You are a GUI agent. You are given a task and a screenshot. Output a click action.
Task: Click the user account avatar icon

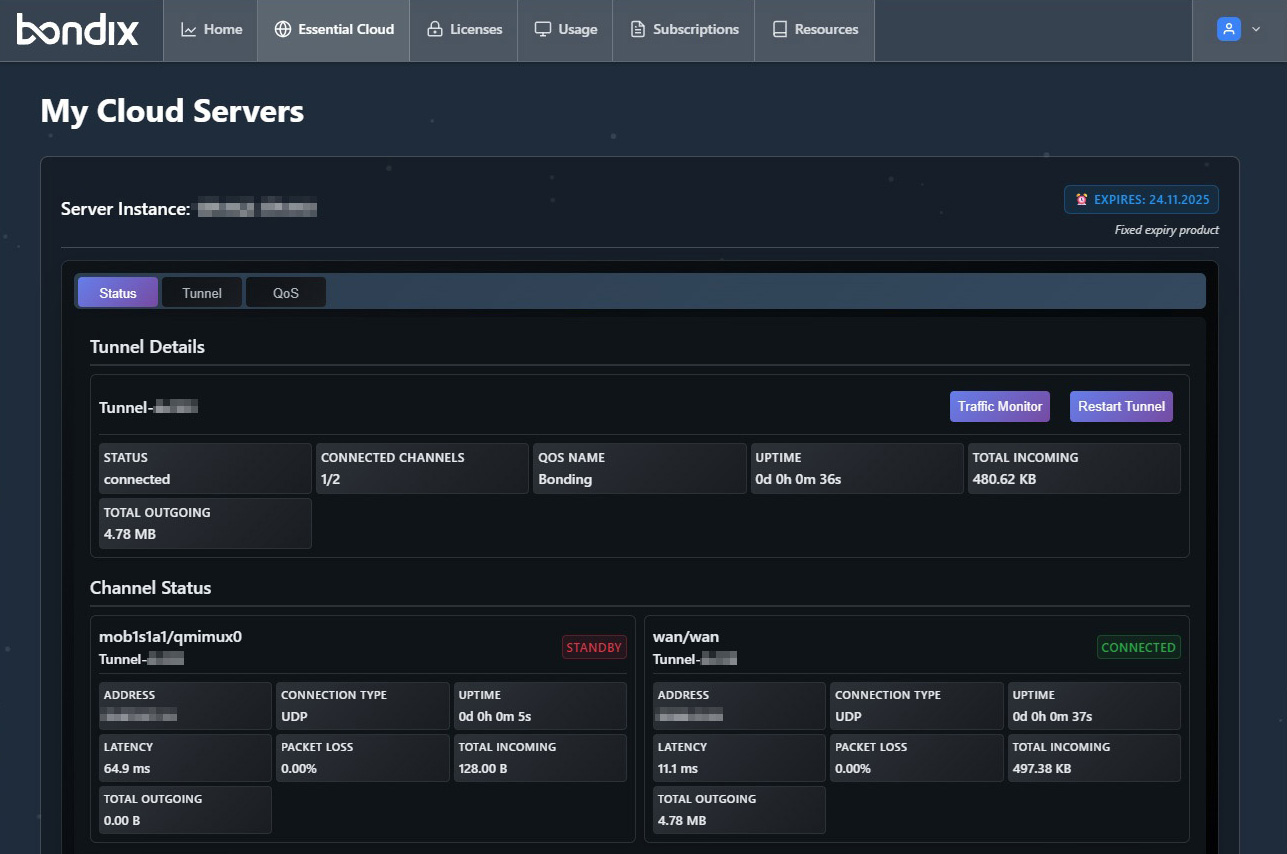point(1228,30)
